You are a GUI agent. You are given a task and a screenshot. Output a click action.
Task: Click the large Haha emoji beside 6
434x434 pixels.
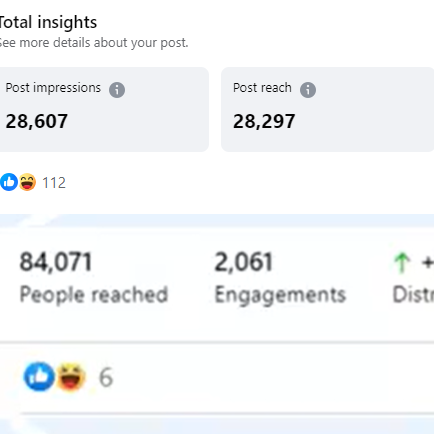click(x=70, y=377)
